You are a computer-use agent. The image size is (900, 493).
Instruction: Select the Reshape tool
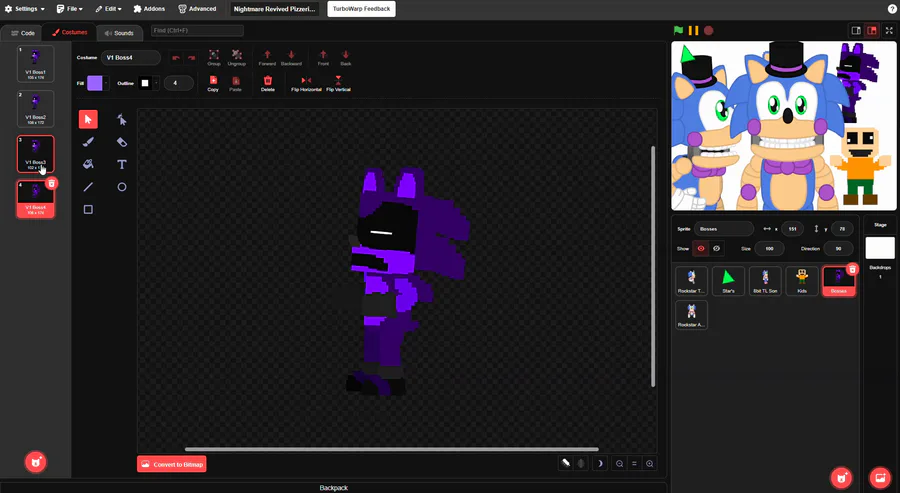coord(122,119)
